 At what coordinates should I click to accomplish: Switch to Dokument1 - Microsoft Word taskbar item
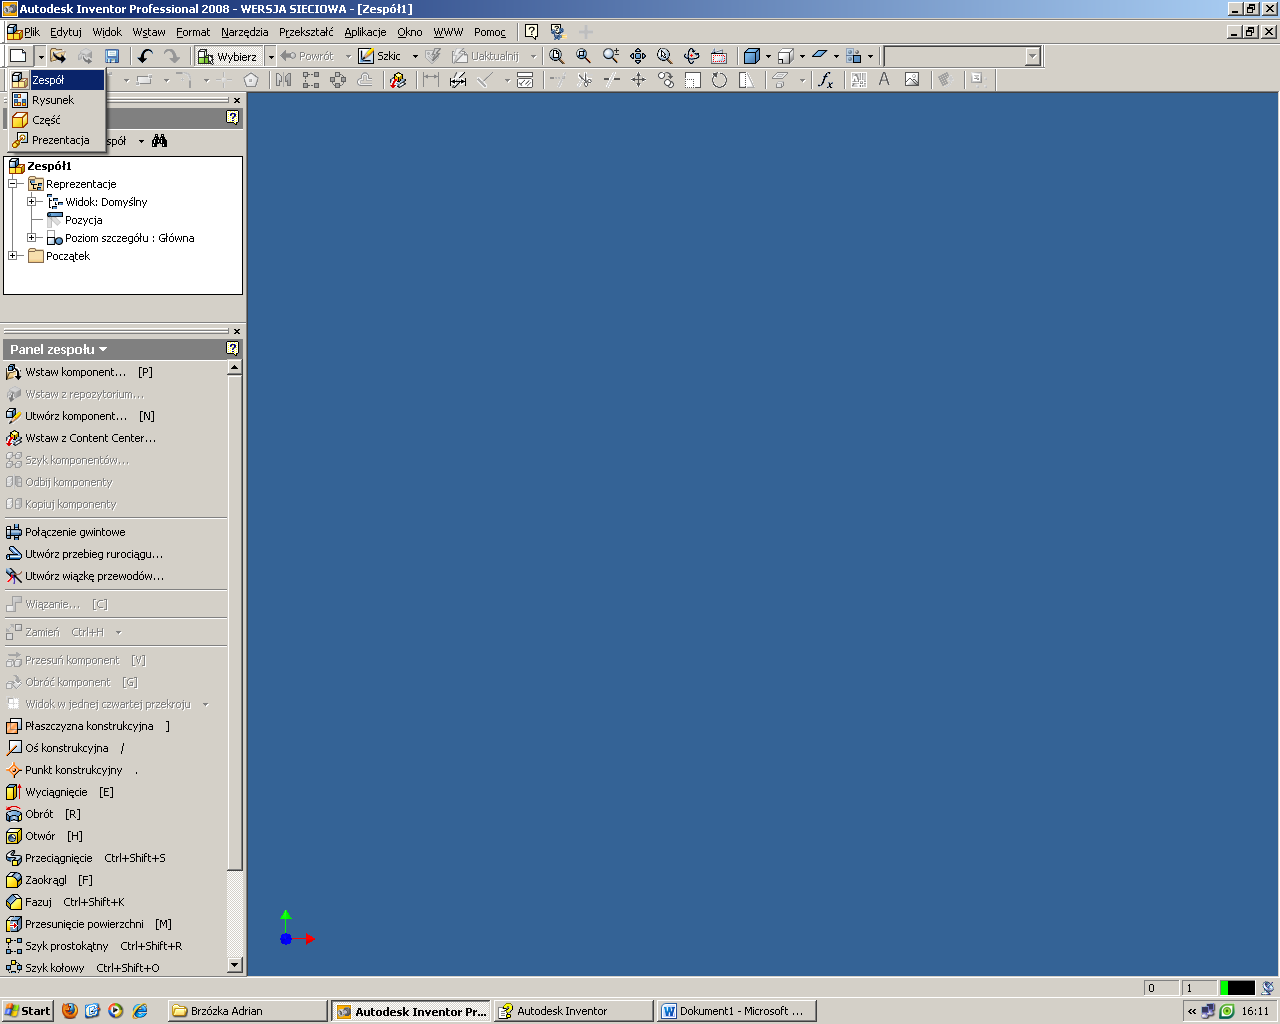[x=736, y=1011]
